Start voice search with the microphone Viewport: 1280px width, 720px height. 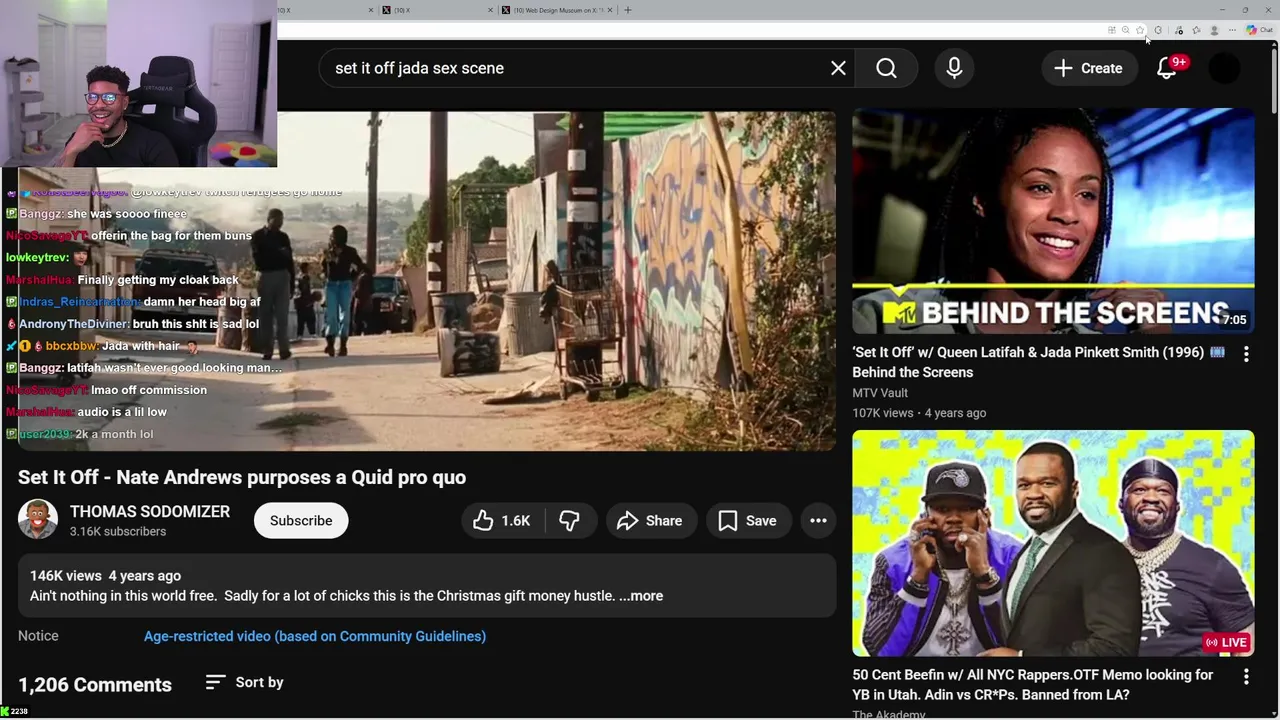tap(954, 68)
